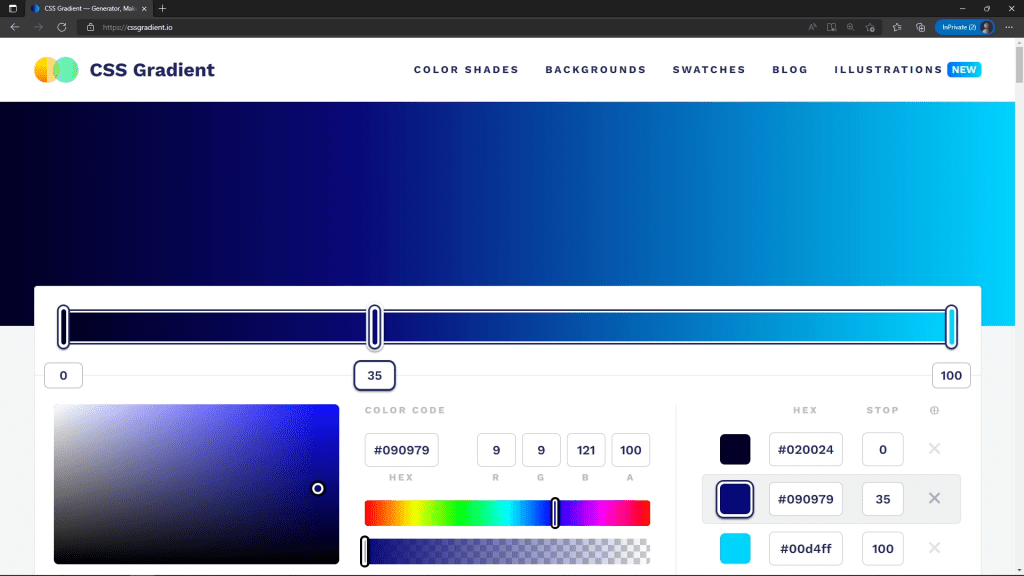Click the HEX color code input #090979

coord(402,450)
